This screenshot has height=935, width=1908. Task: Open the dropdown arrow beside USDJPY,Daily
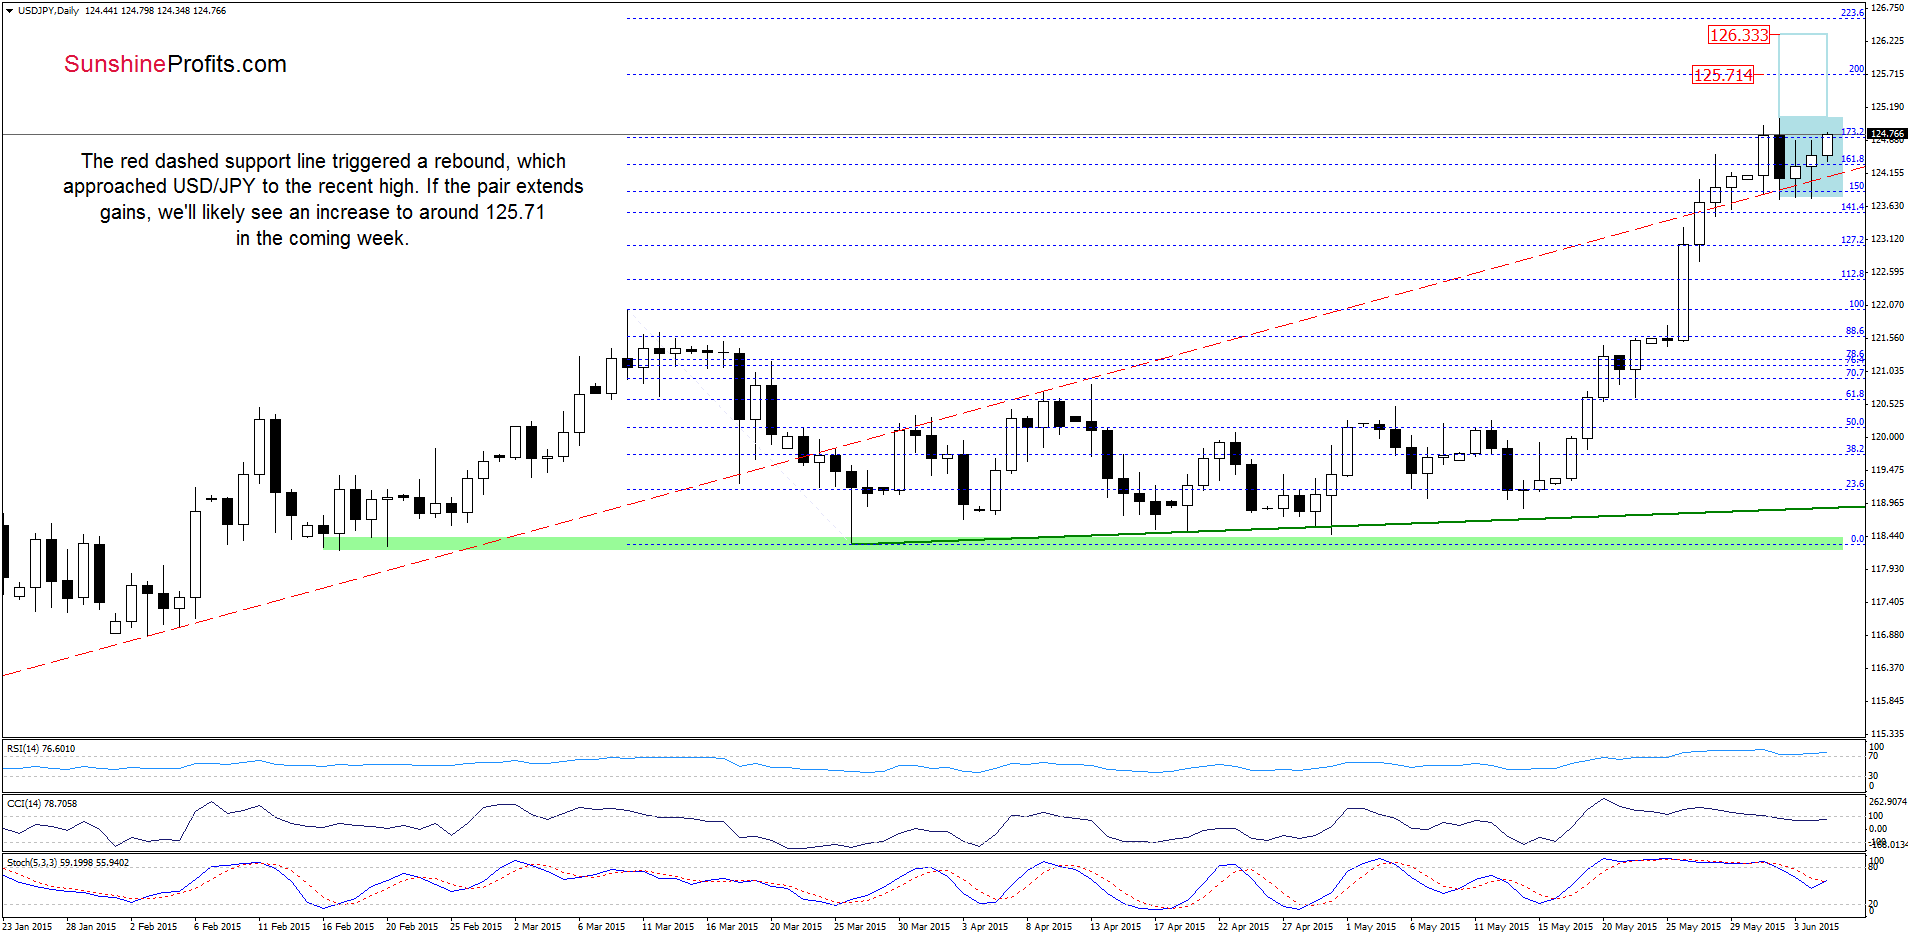(x=10, y=11)
